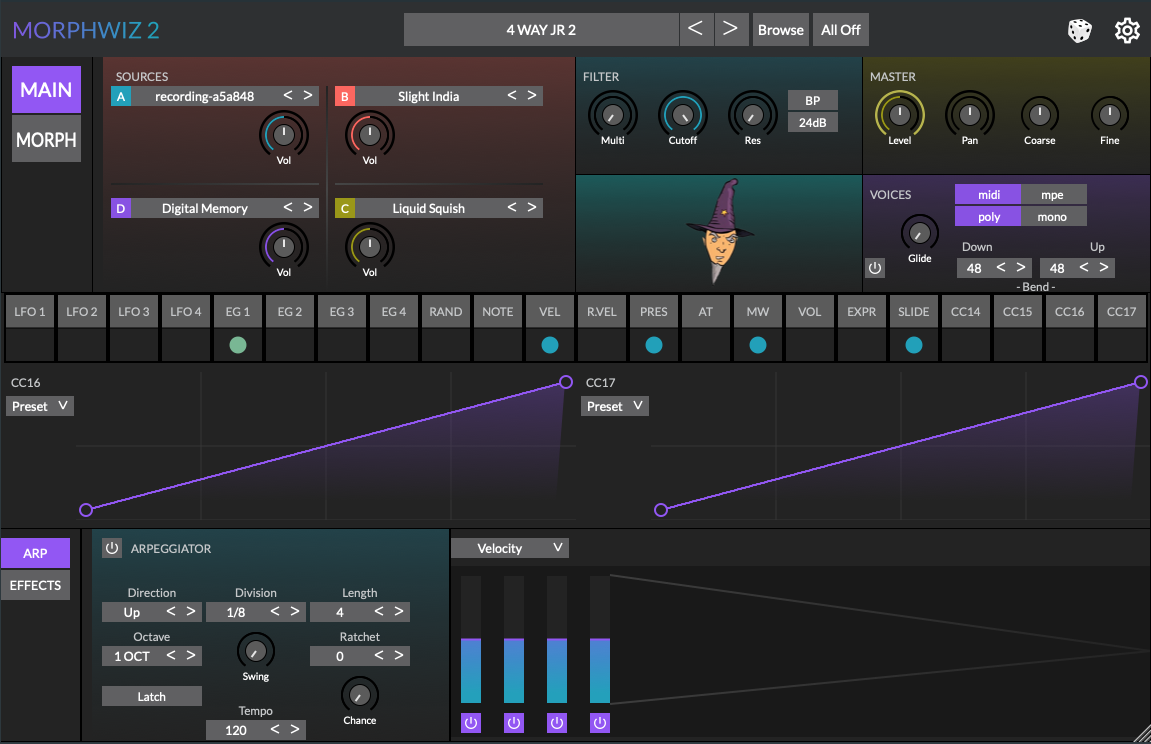Go to previous preset with left arrow
This screenshot has height=744, width=1151.
click(x=696, y=30)
